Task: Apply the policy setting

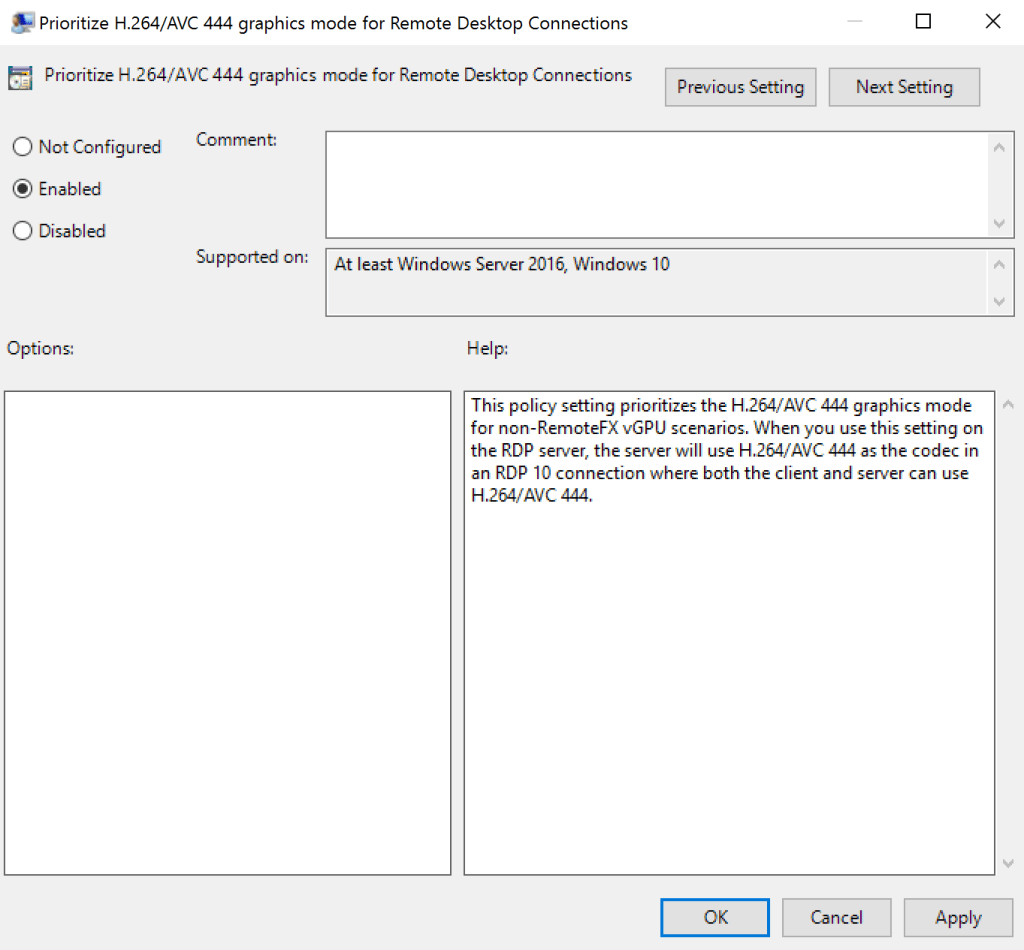Action: (x=957, y=917)
